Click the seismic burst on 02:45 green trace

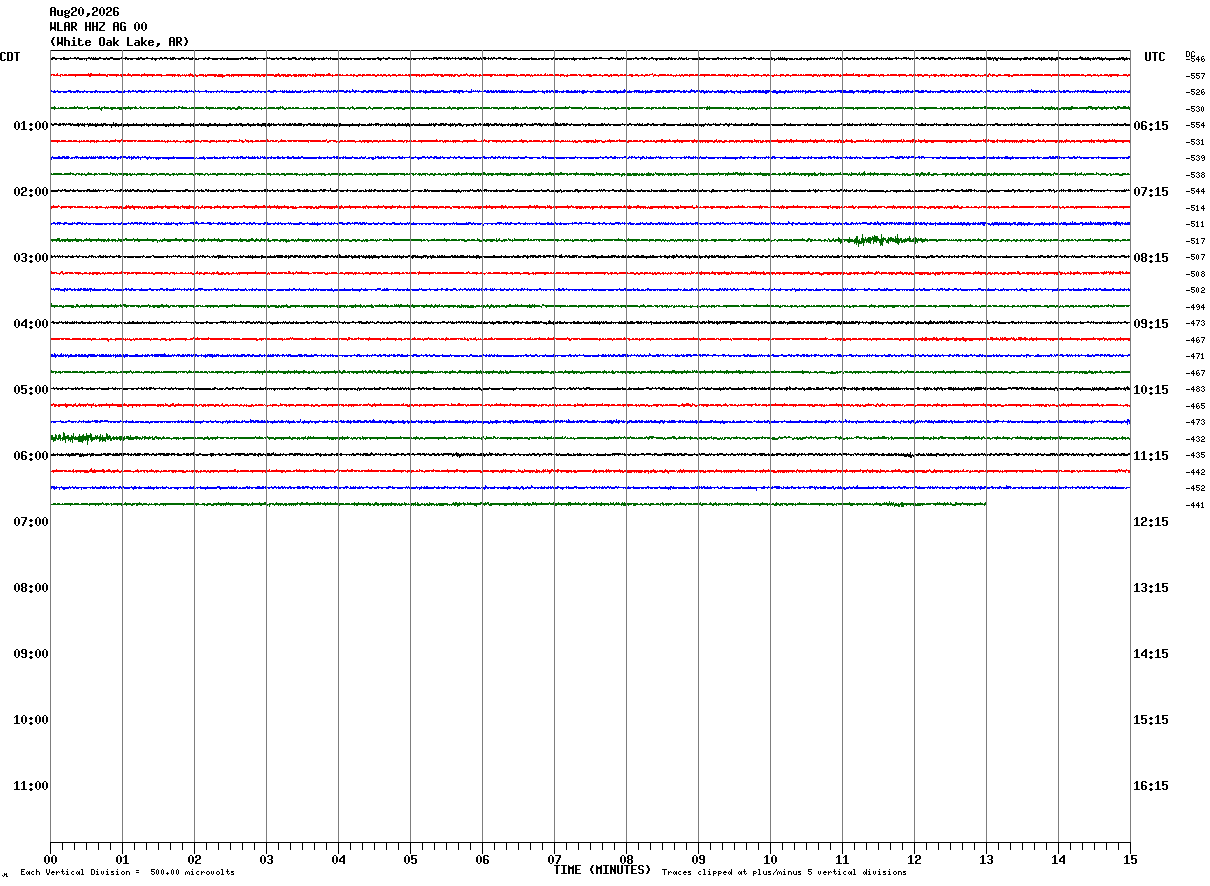click(879, 240)
